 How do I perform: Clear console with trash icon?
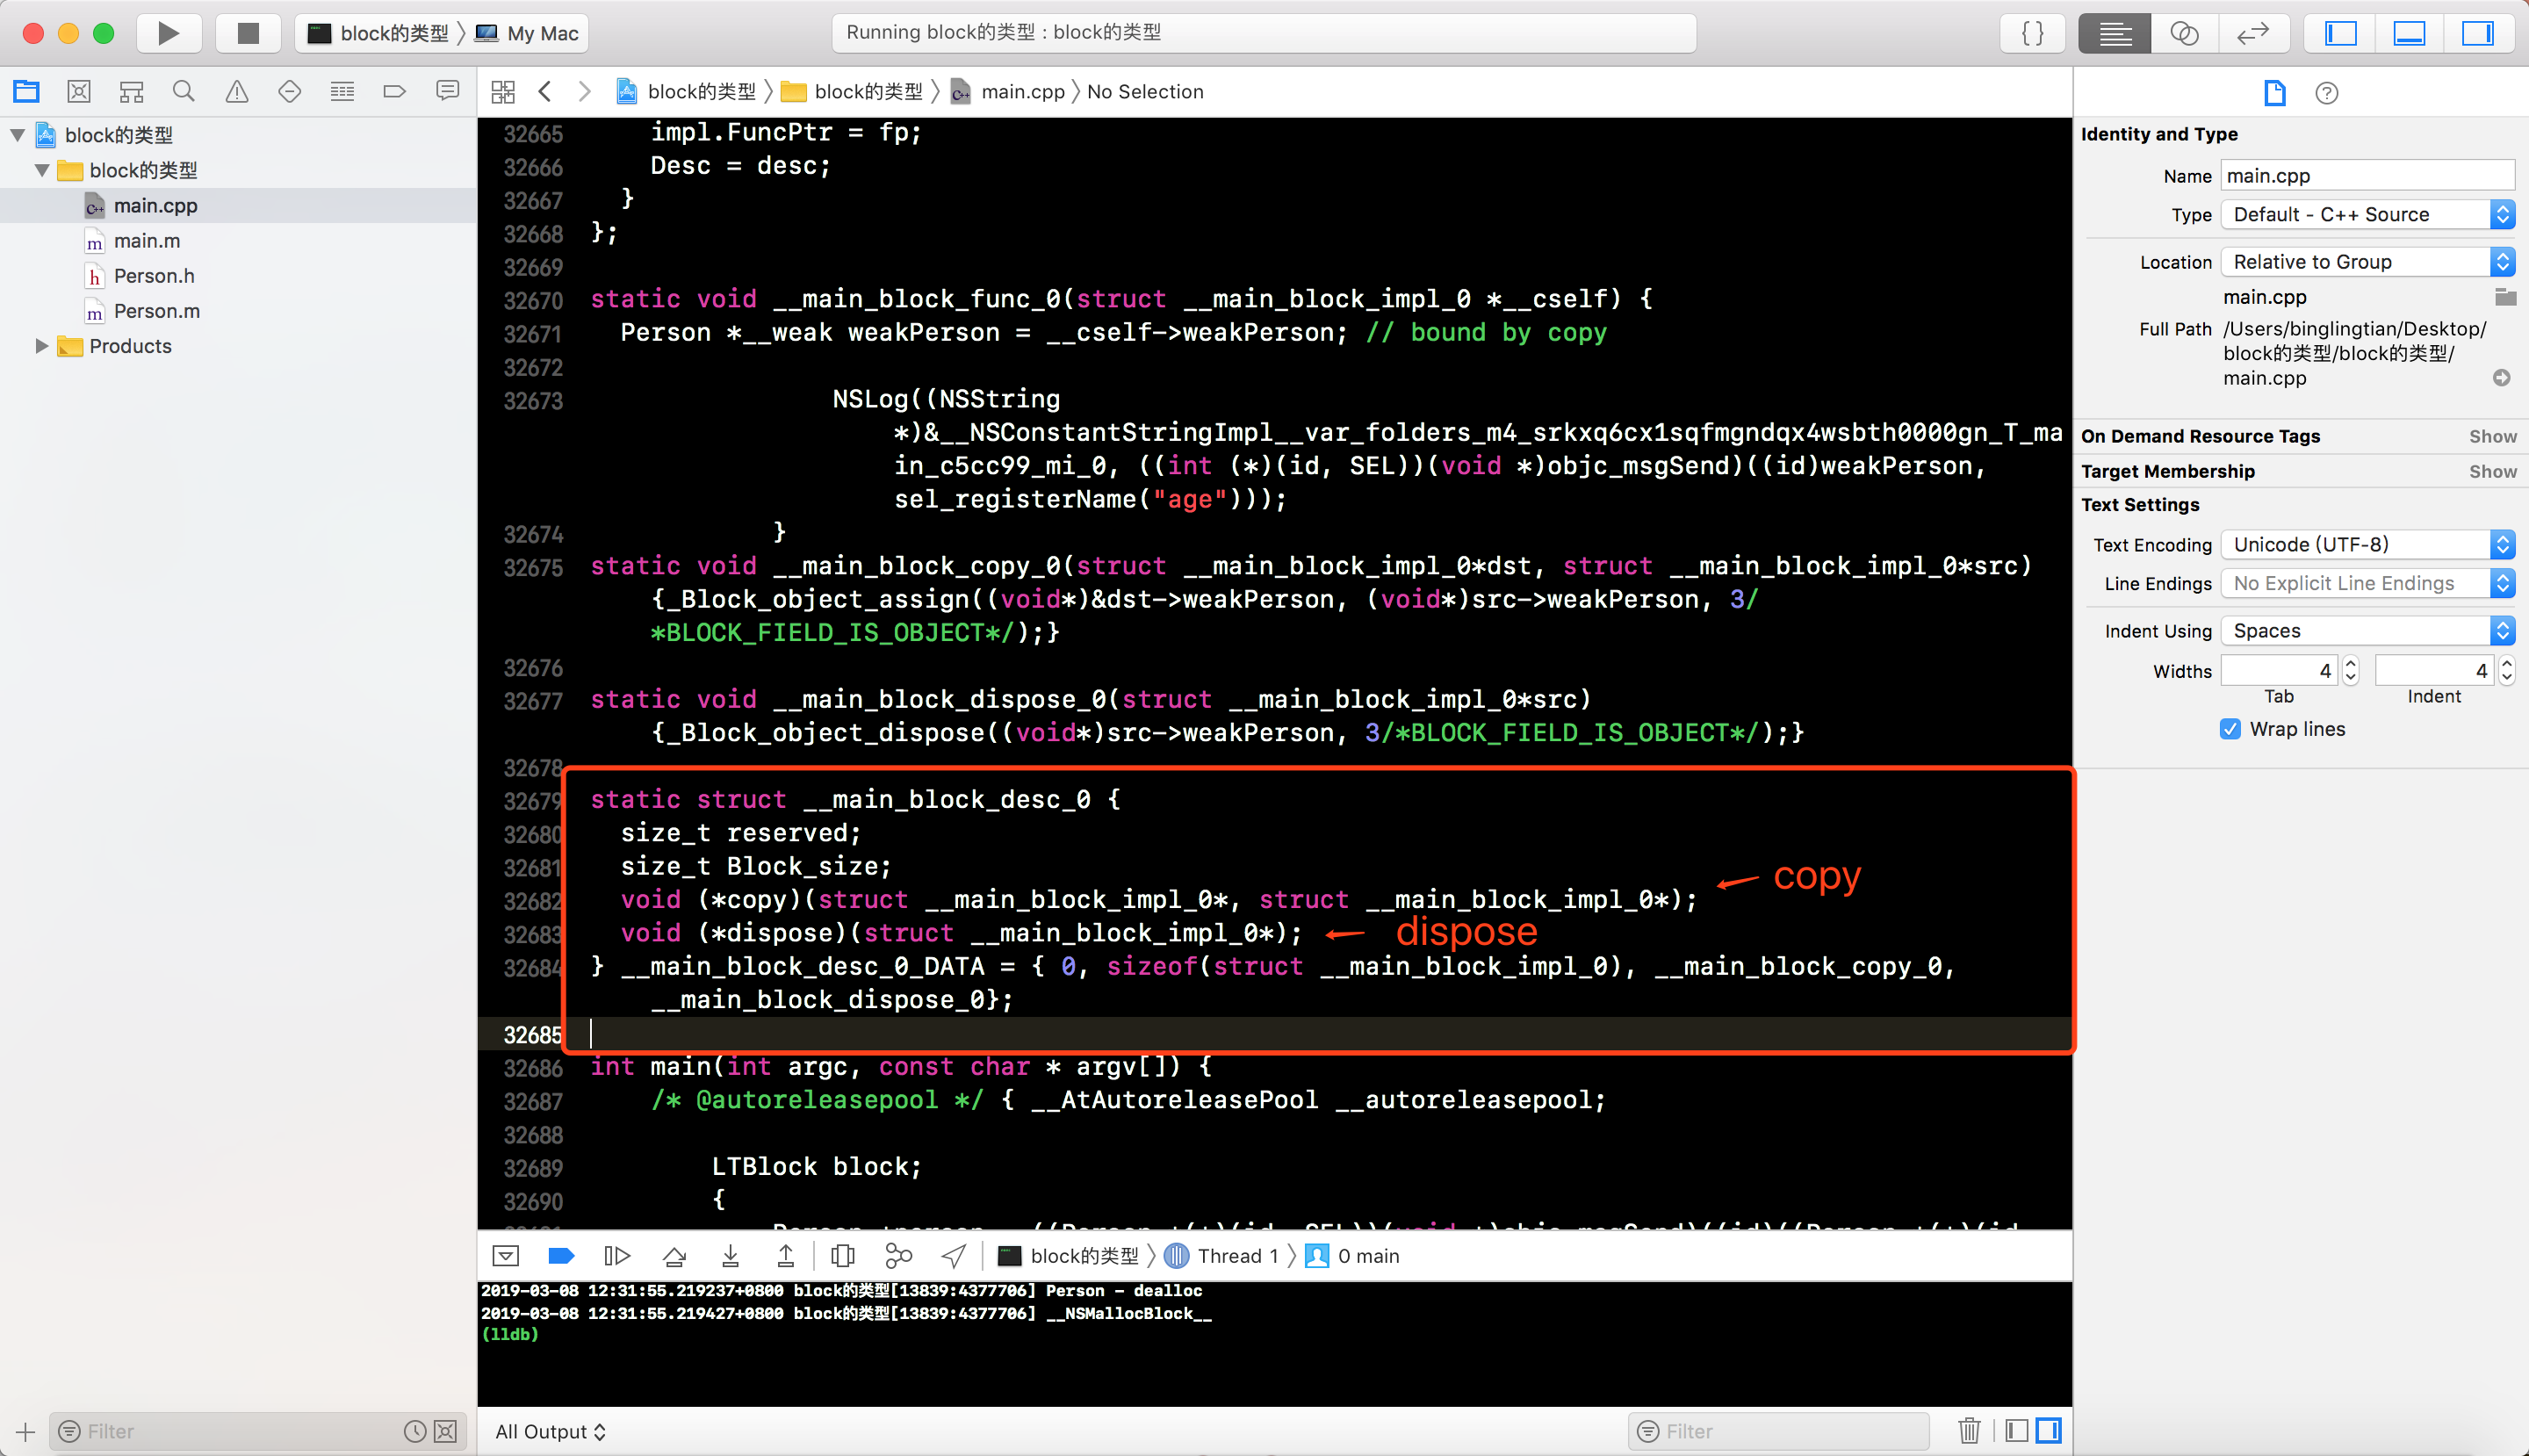coord(1969,1431)
